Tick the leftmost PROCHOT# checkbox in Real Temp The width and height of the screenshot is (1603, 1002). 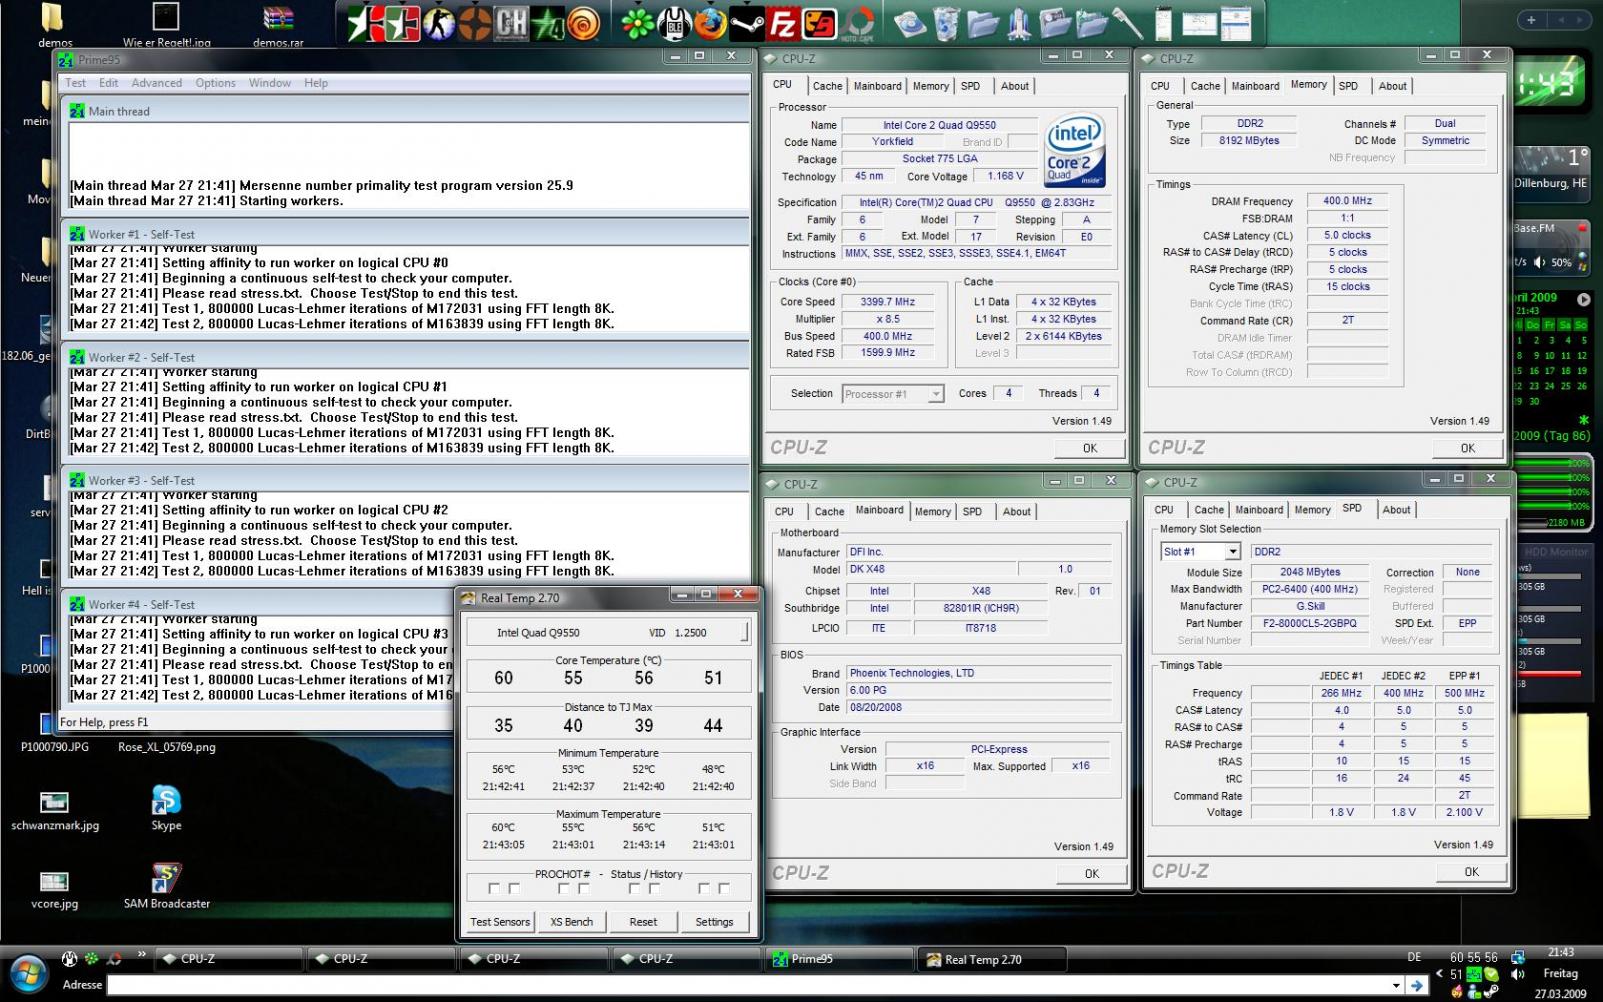tap(494, 888)
